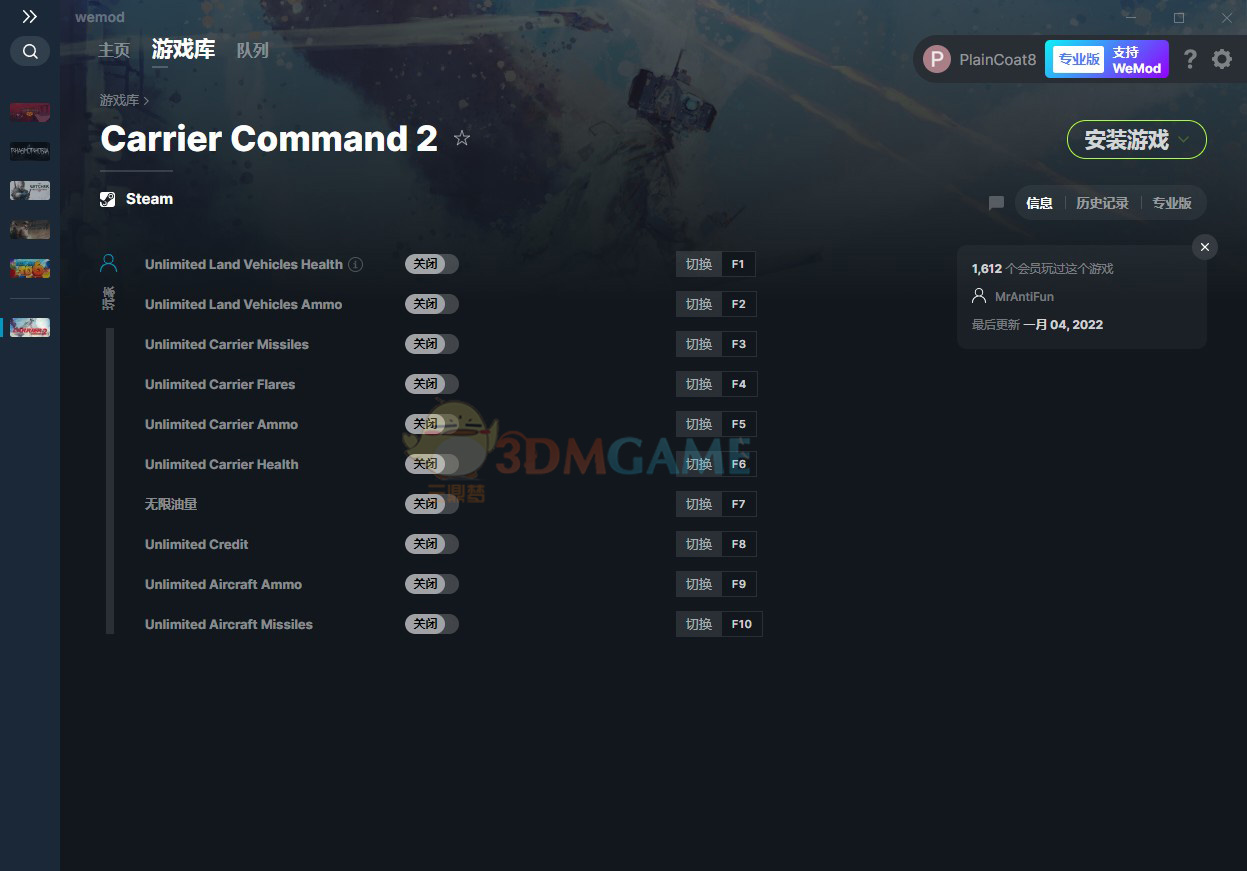Click the 切换 button beside F2
The height and width of the screenshot is (871, 1247).
coord(699,304)
